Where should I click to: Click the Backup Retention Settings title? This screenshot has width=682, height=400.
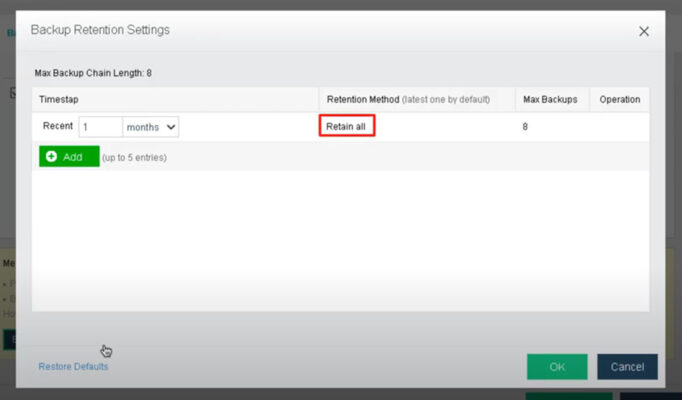tap(100, 30)
